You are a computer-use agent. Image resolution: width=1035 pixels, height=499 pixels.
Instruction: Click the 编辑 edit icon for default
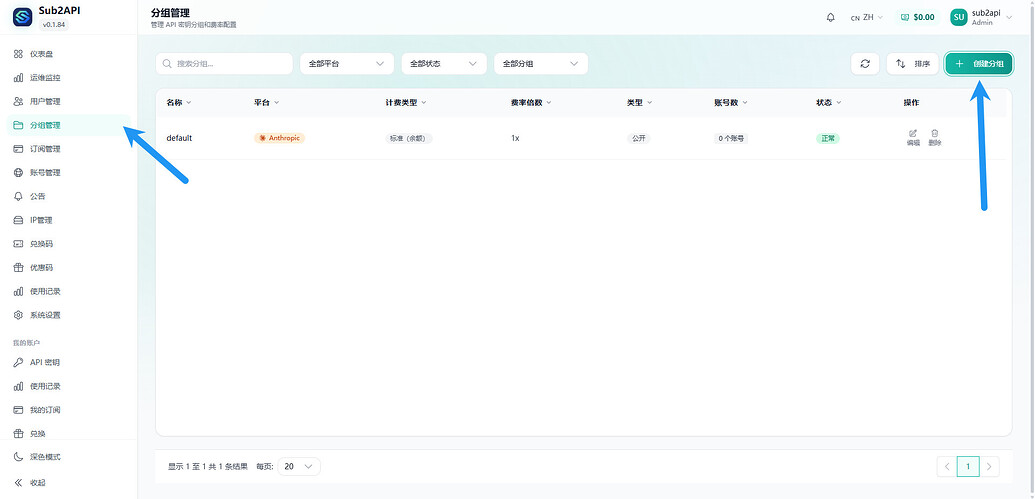[913, 137]
